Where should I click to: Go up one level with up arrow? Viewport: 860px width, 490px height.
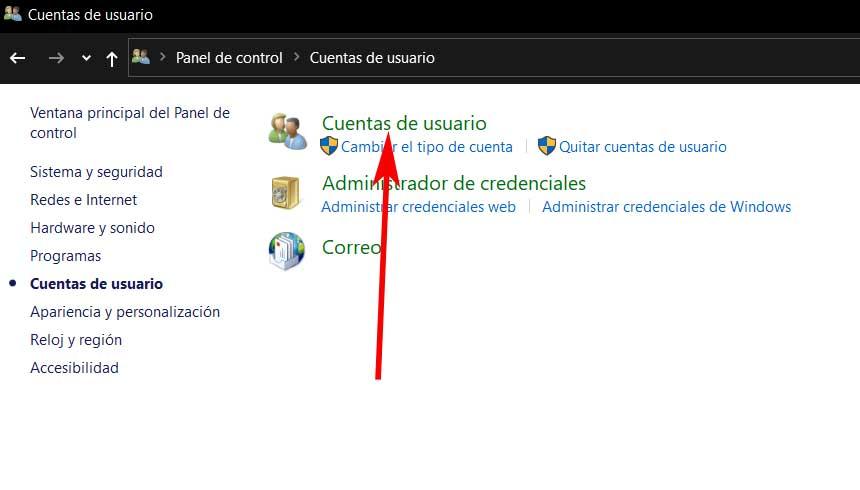(112, 59)
